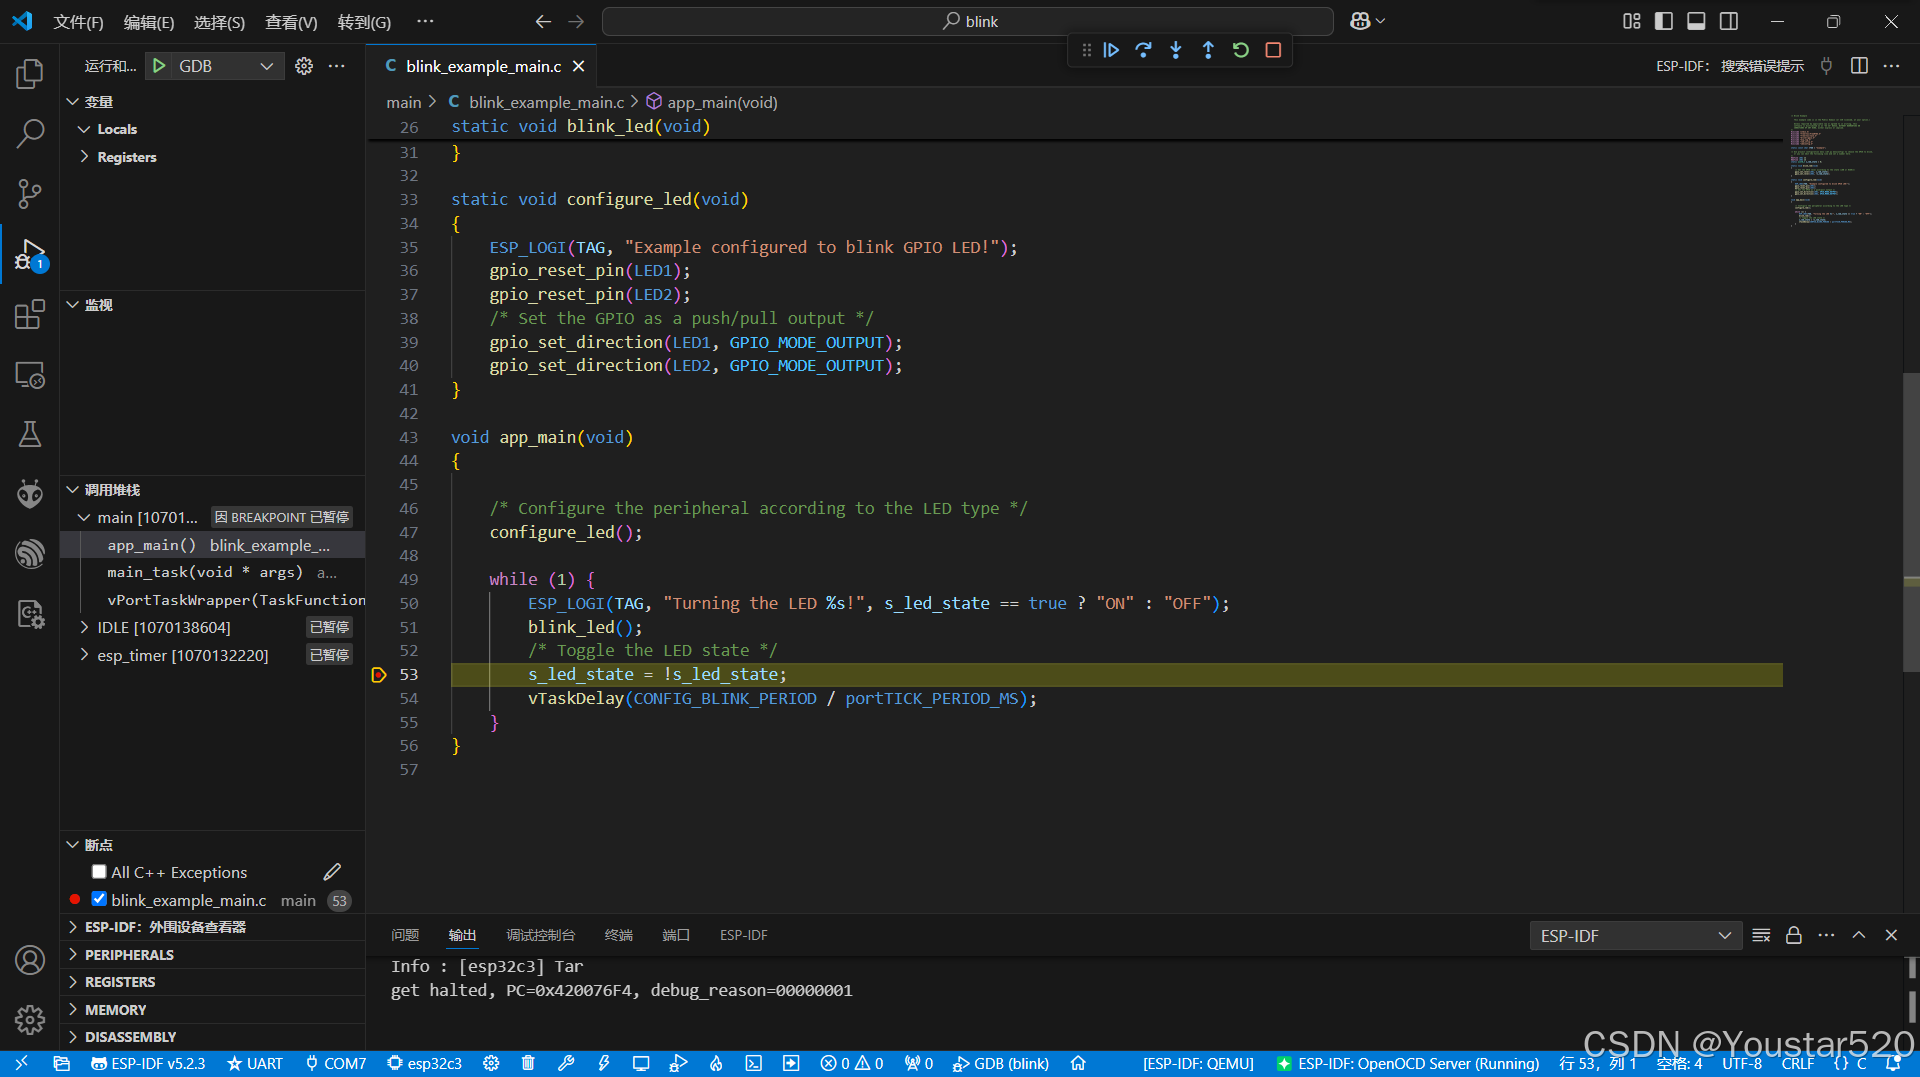Viewport: 1920px width, 1077px height.
Task: Select COM7 serial port in status bar
Action: point(336,1064)
